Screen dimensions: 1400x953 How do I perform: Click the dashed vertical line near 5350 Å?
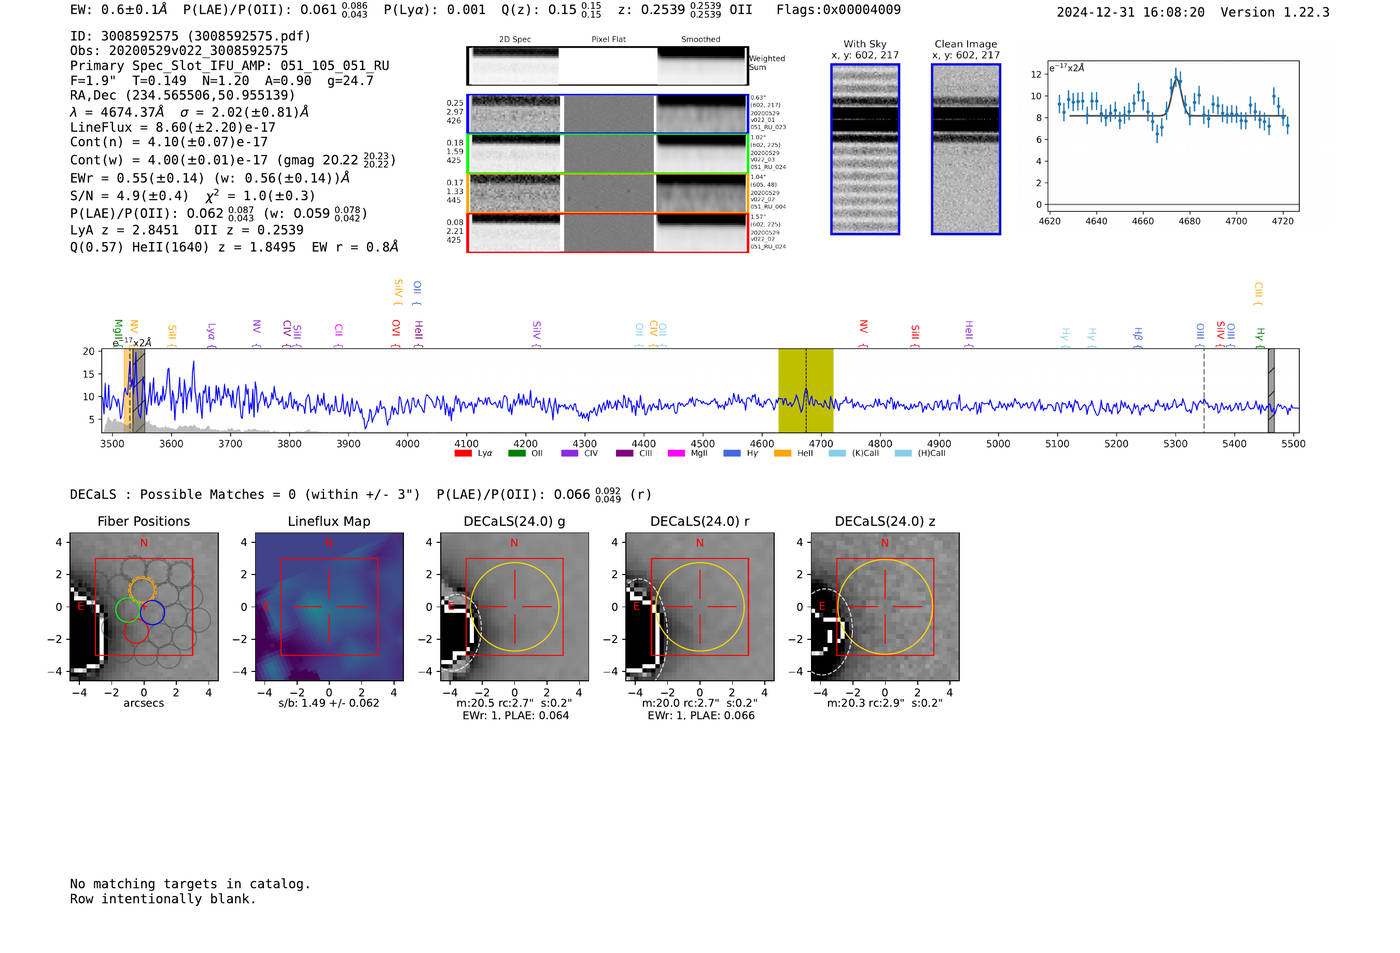[x=1204, y=391]
